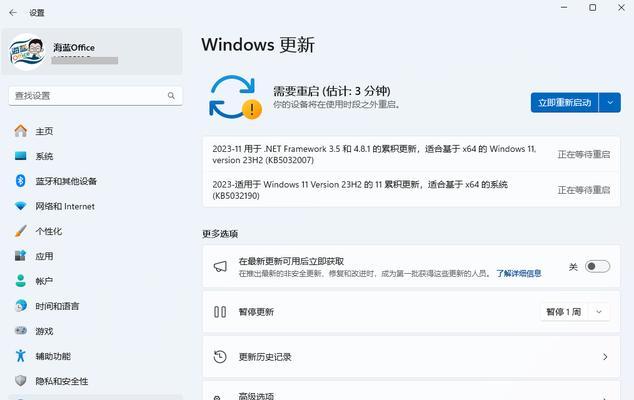Click the back arrow in the title bar
634x400 pixels.
click(x=13, y=13)
